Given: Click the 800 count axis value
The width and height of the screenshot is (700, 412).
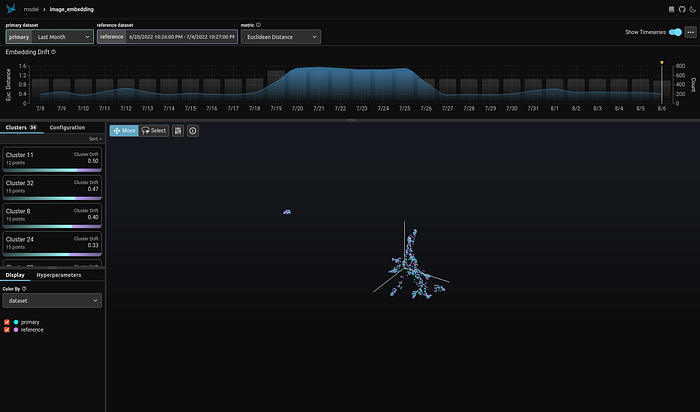Looking at the screenshot, I should 680,66.
